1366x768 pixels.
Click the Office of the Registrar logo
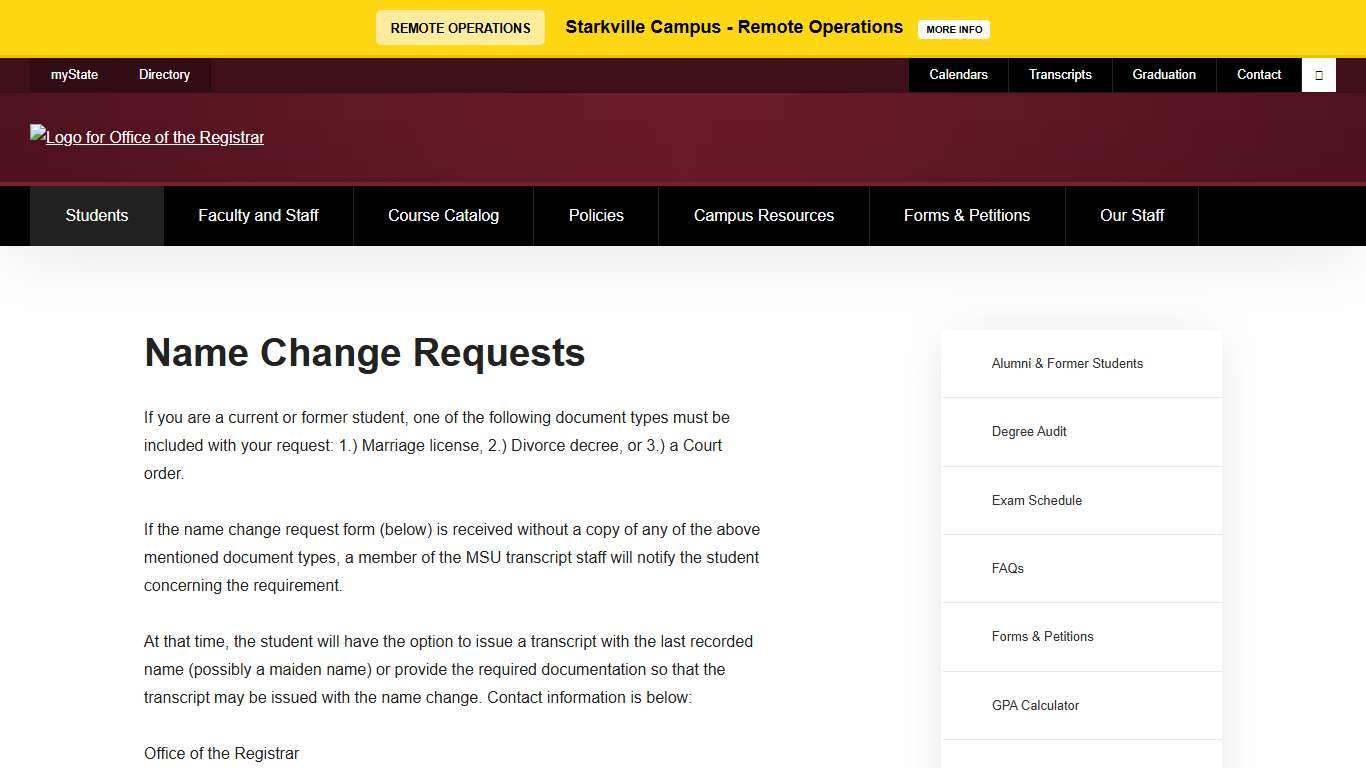coord(146,137)
